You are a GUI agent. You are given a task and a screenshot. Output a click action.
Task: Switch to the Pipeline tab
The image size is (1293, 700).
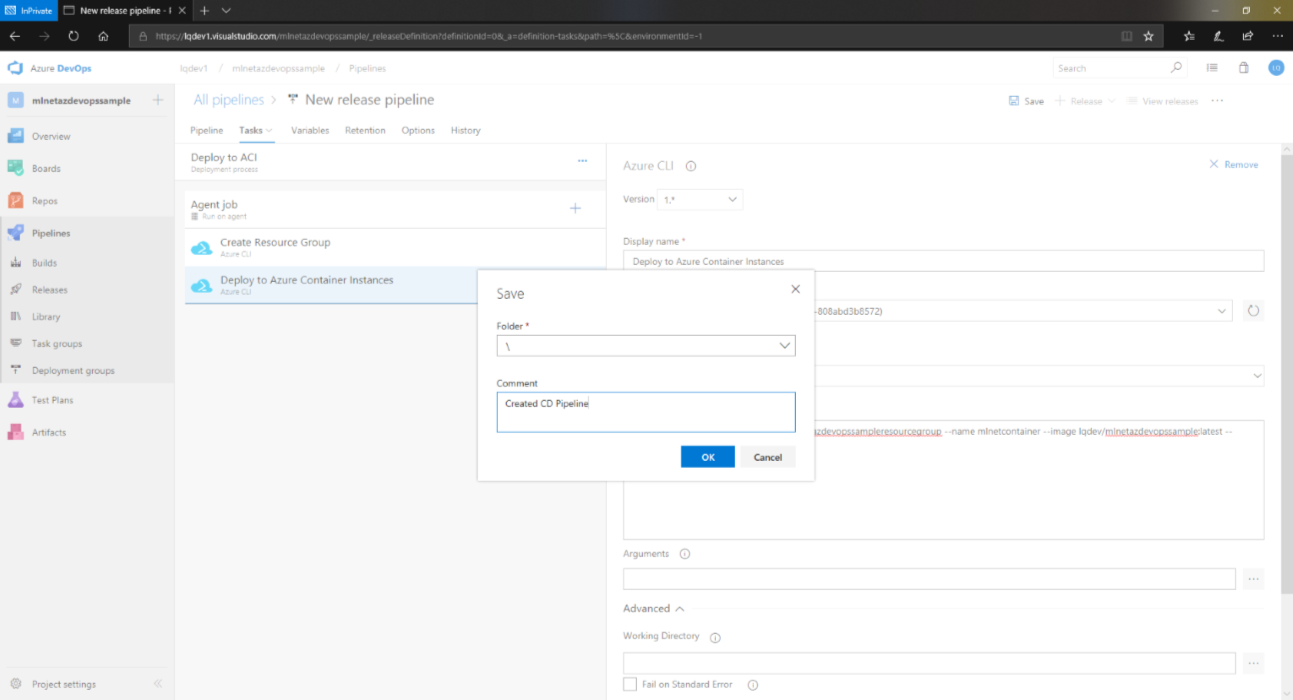coord(207,130)
